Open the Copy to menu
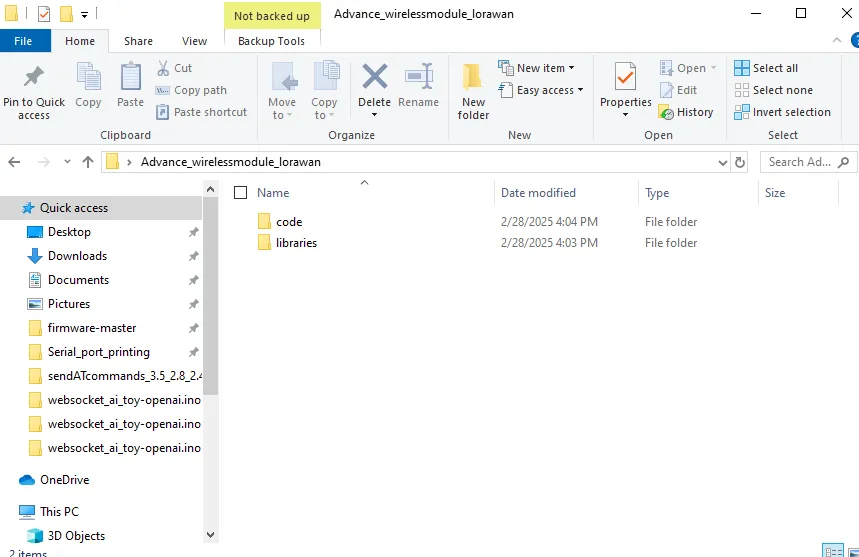Viewport: 859px width, 557px height. click(x=324, y=90)
